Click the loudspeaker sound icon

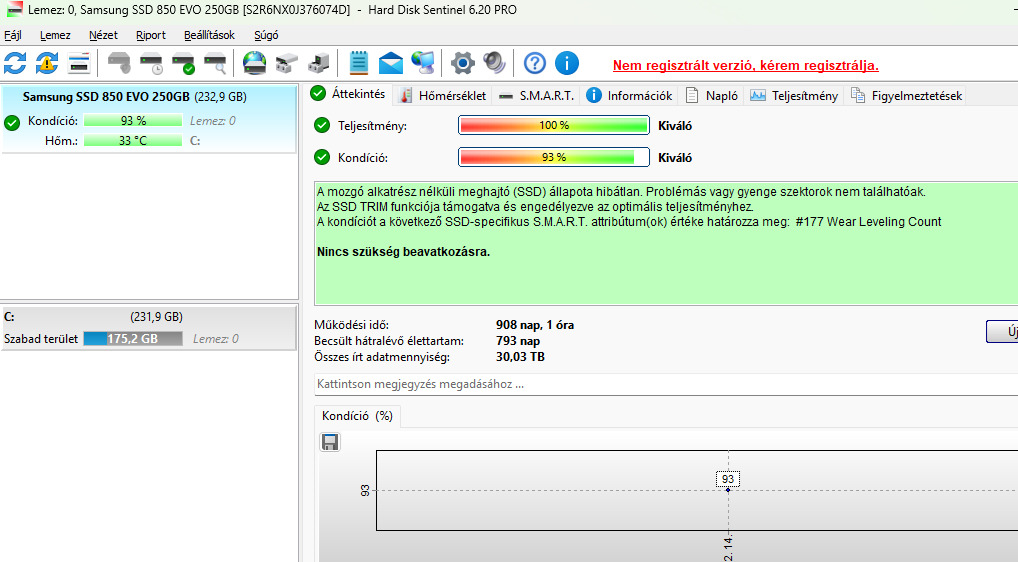click(494, 64)
